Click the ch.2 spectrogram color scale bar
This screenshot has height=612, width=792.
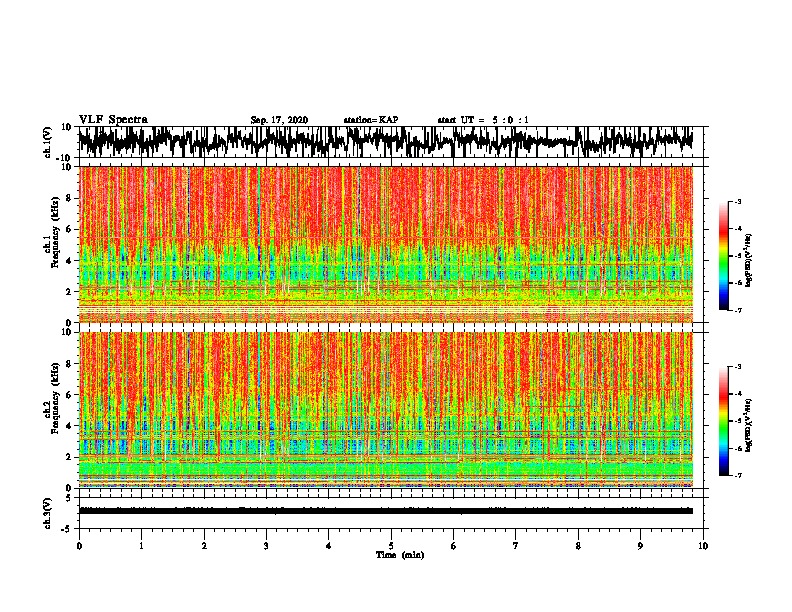tap(723, 421)
